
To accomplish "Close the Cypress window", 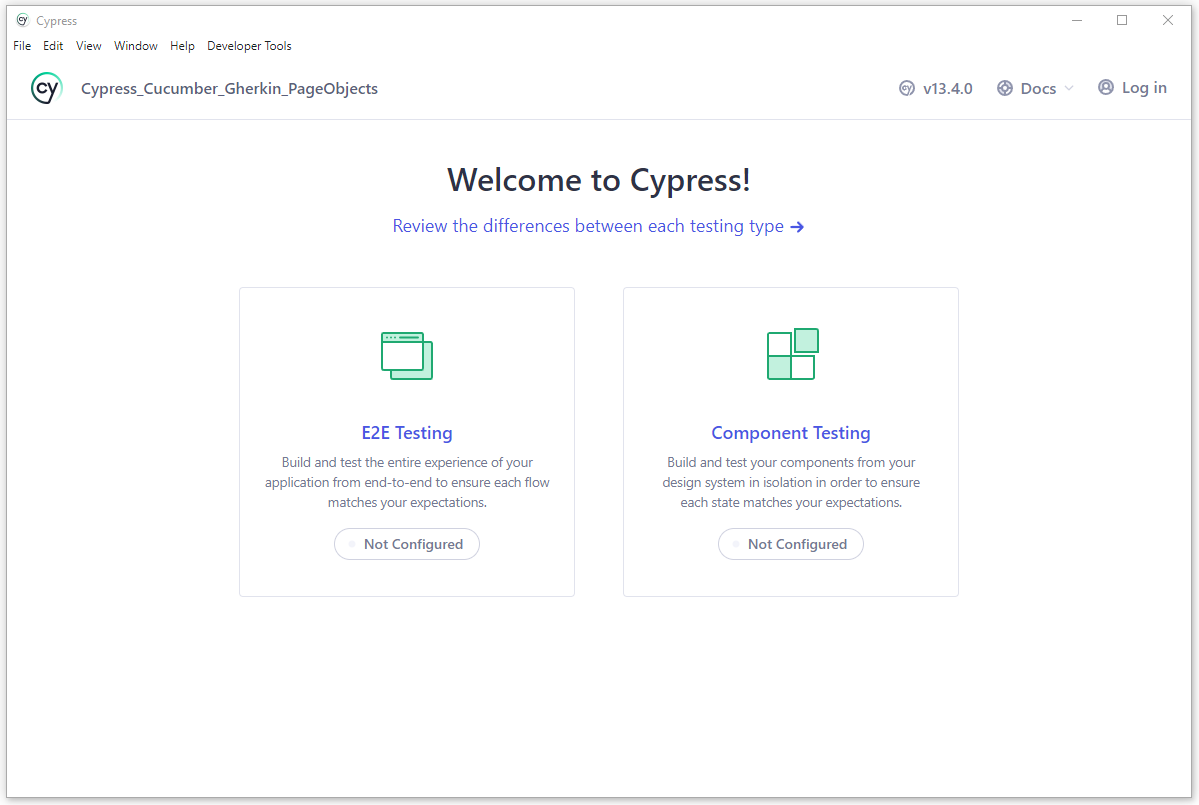I will [x=1168, y=20].
